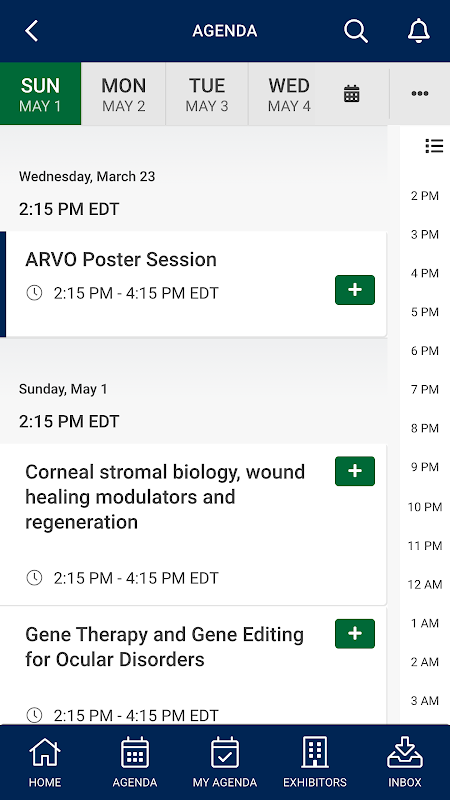Image resolution: width=450 pixels, height=800 pixels.
Task: Go to Home in bottom bar
Action: point(45,762)
